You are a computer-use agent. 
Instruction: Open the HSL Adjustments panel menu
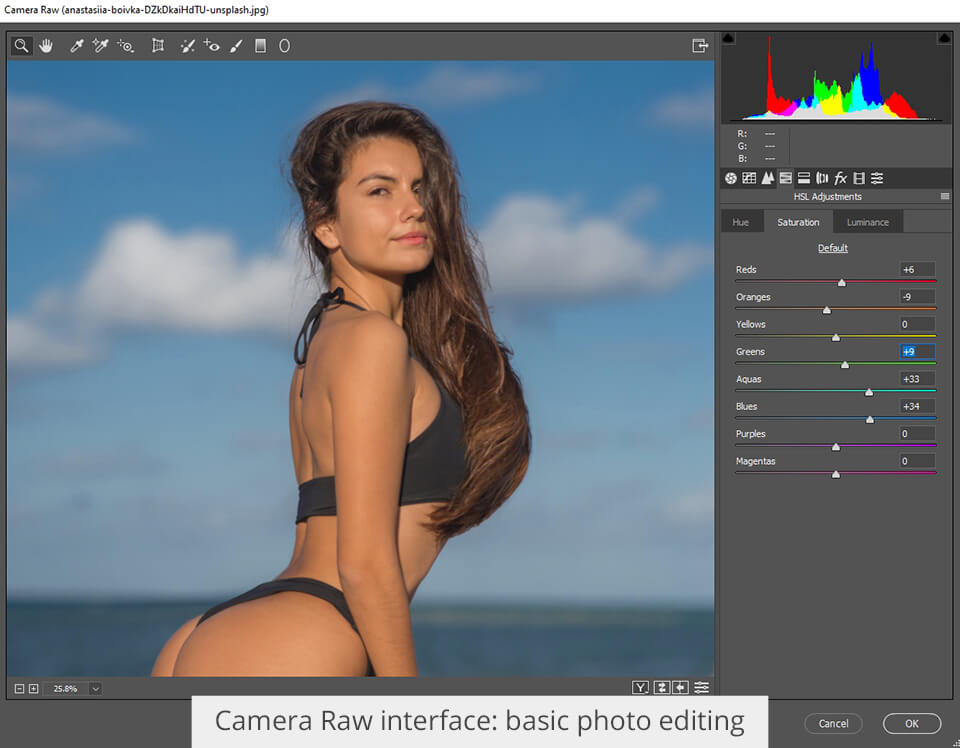944,196
